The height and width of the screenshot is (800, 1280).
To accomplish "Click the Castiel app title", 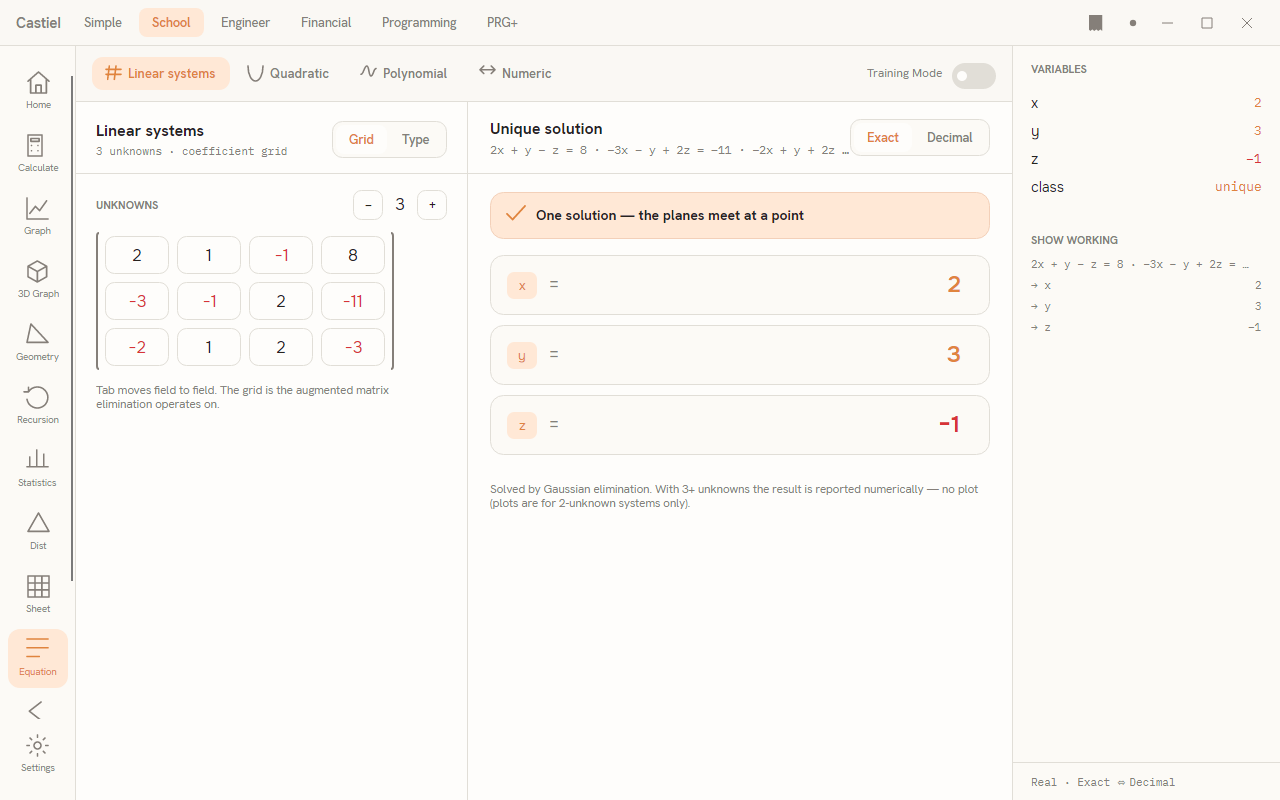I will (x=38, y=23).
